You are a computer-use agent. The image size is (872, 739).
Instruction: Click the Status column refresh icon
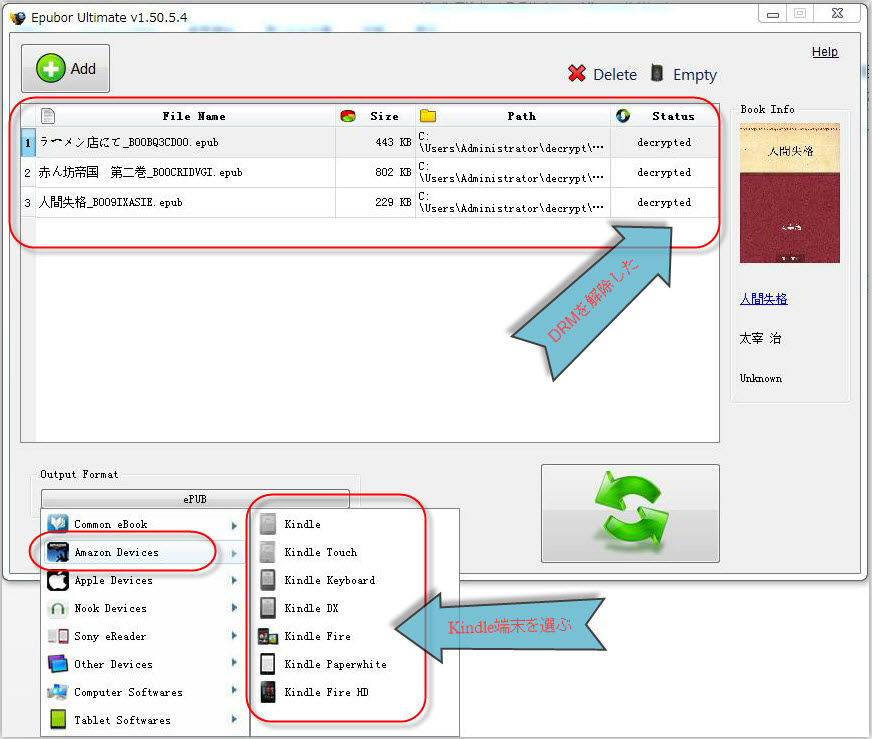tap(623, 116)
